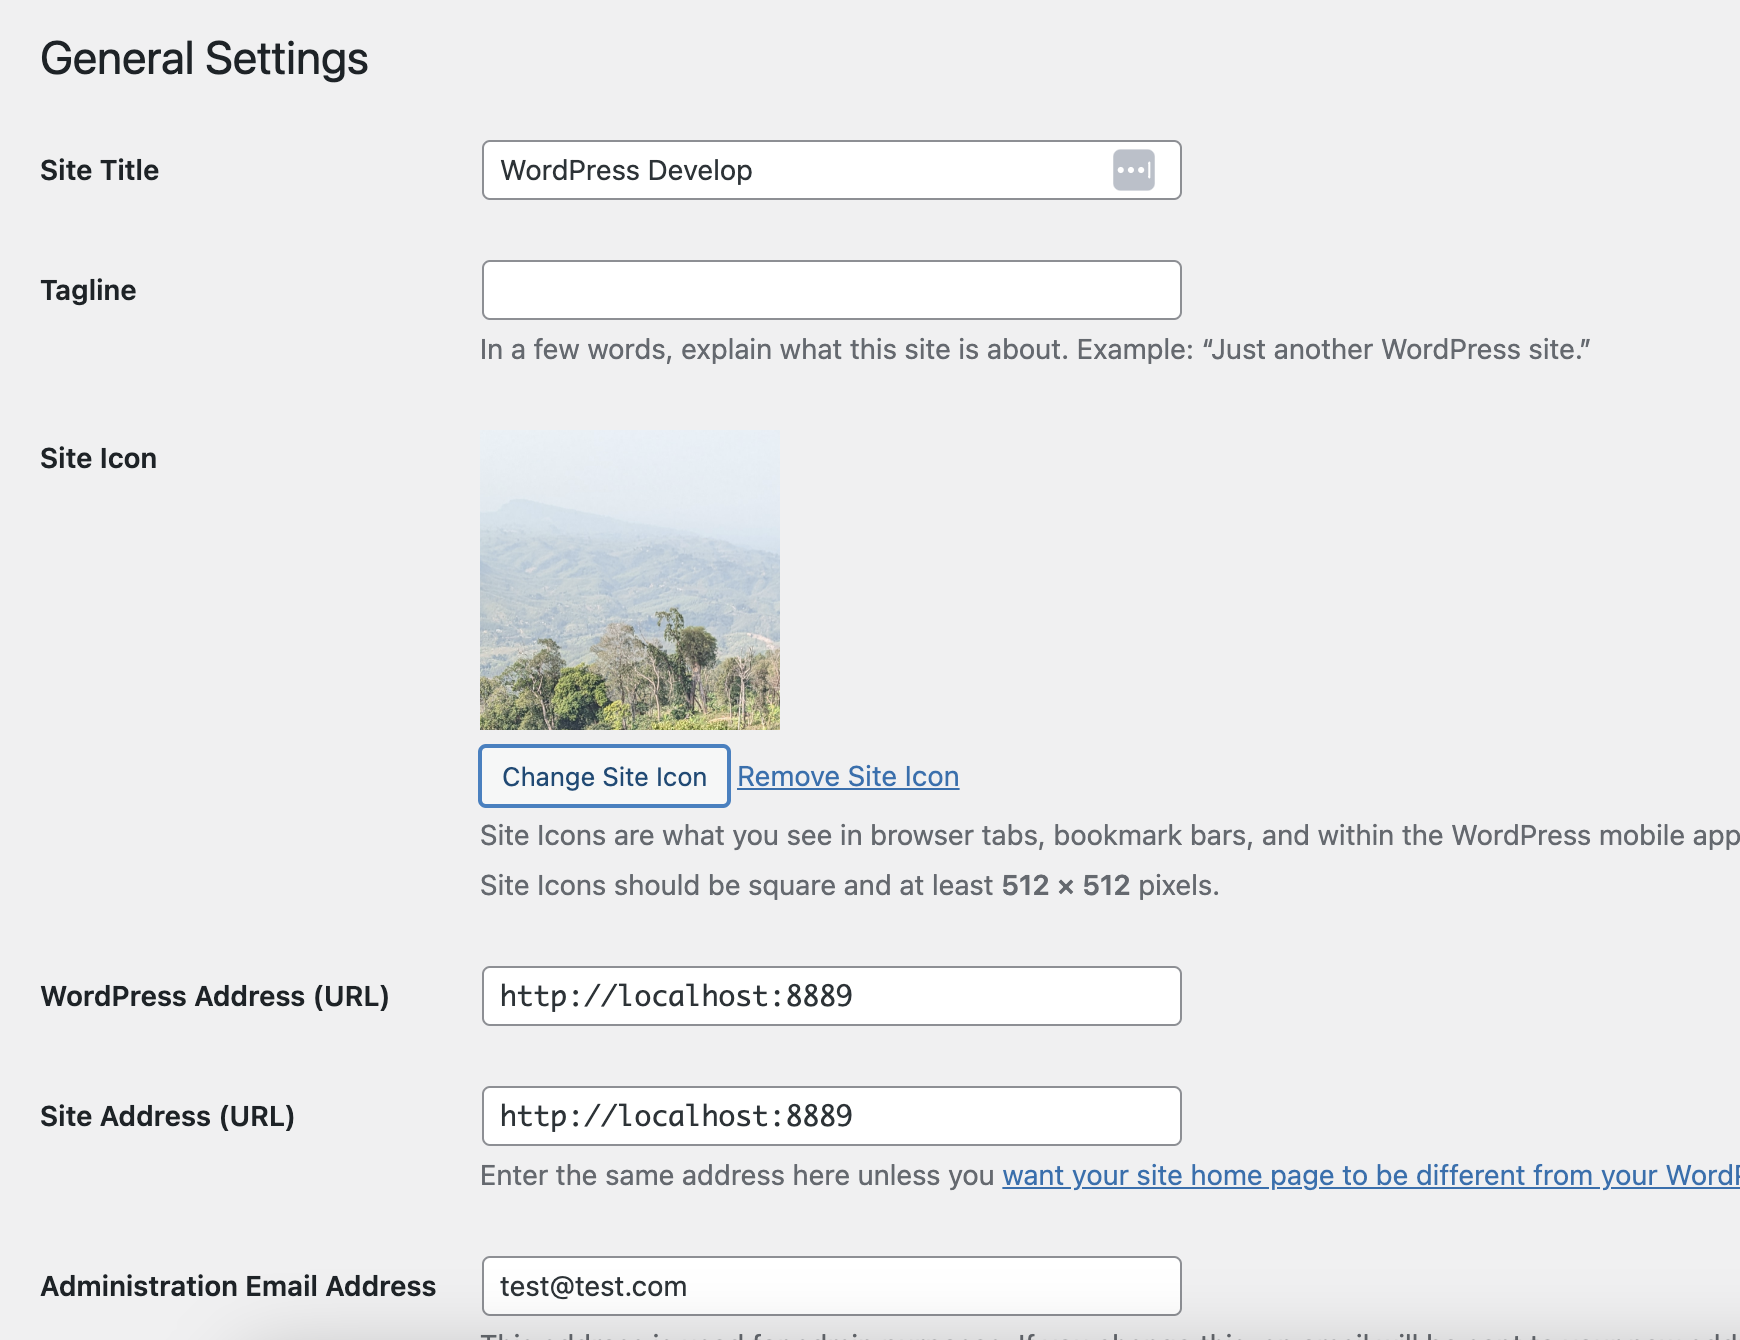Click the General Settings page heading
The height and width of the screenshot is (1340, 1740).
204,58
